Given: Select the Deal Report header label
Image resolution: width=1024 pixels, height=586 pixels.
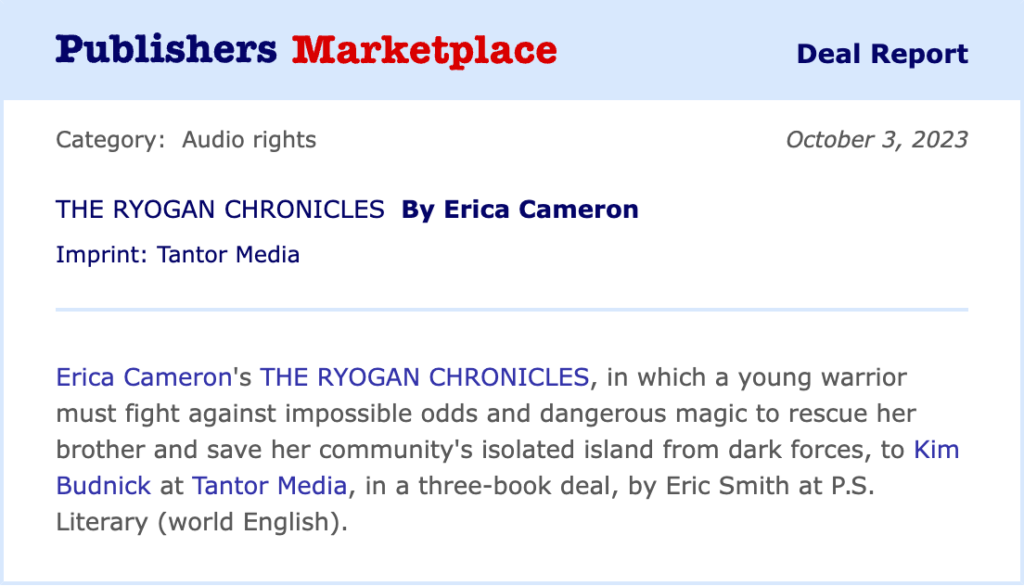Looking at the screenshot, I should point(882,54).
